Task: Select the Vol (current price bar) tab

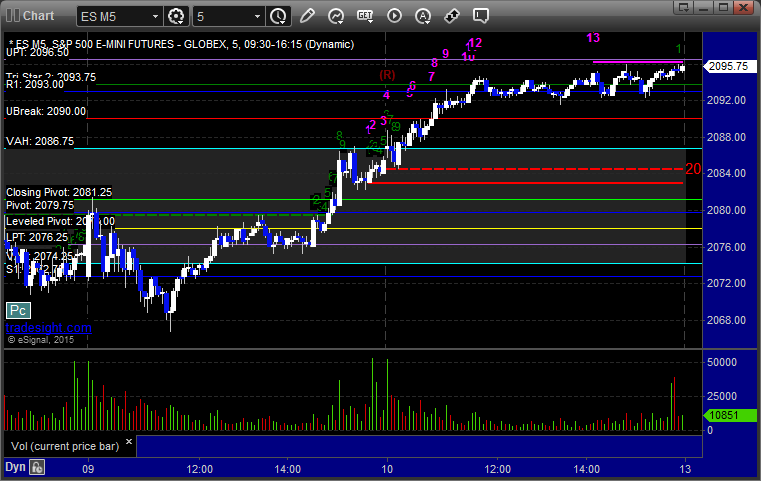Action: pyautogui.click(x=65, y=446)
